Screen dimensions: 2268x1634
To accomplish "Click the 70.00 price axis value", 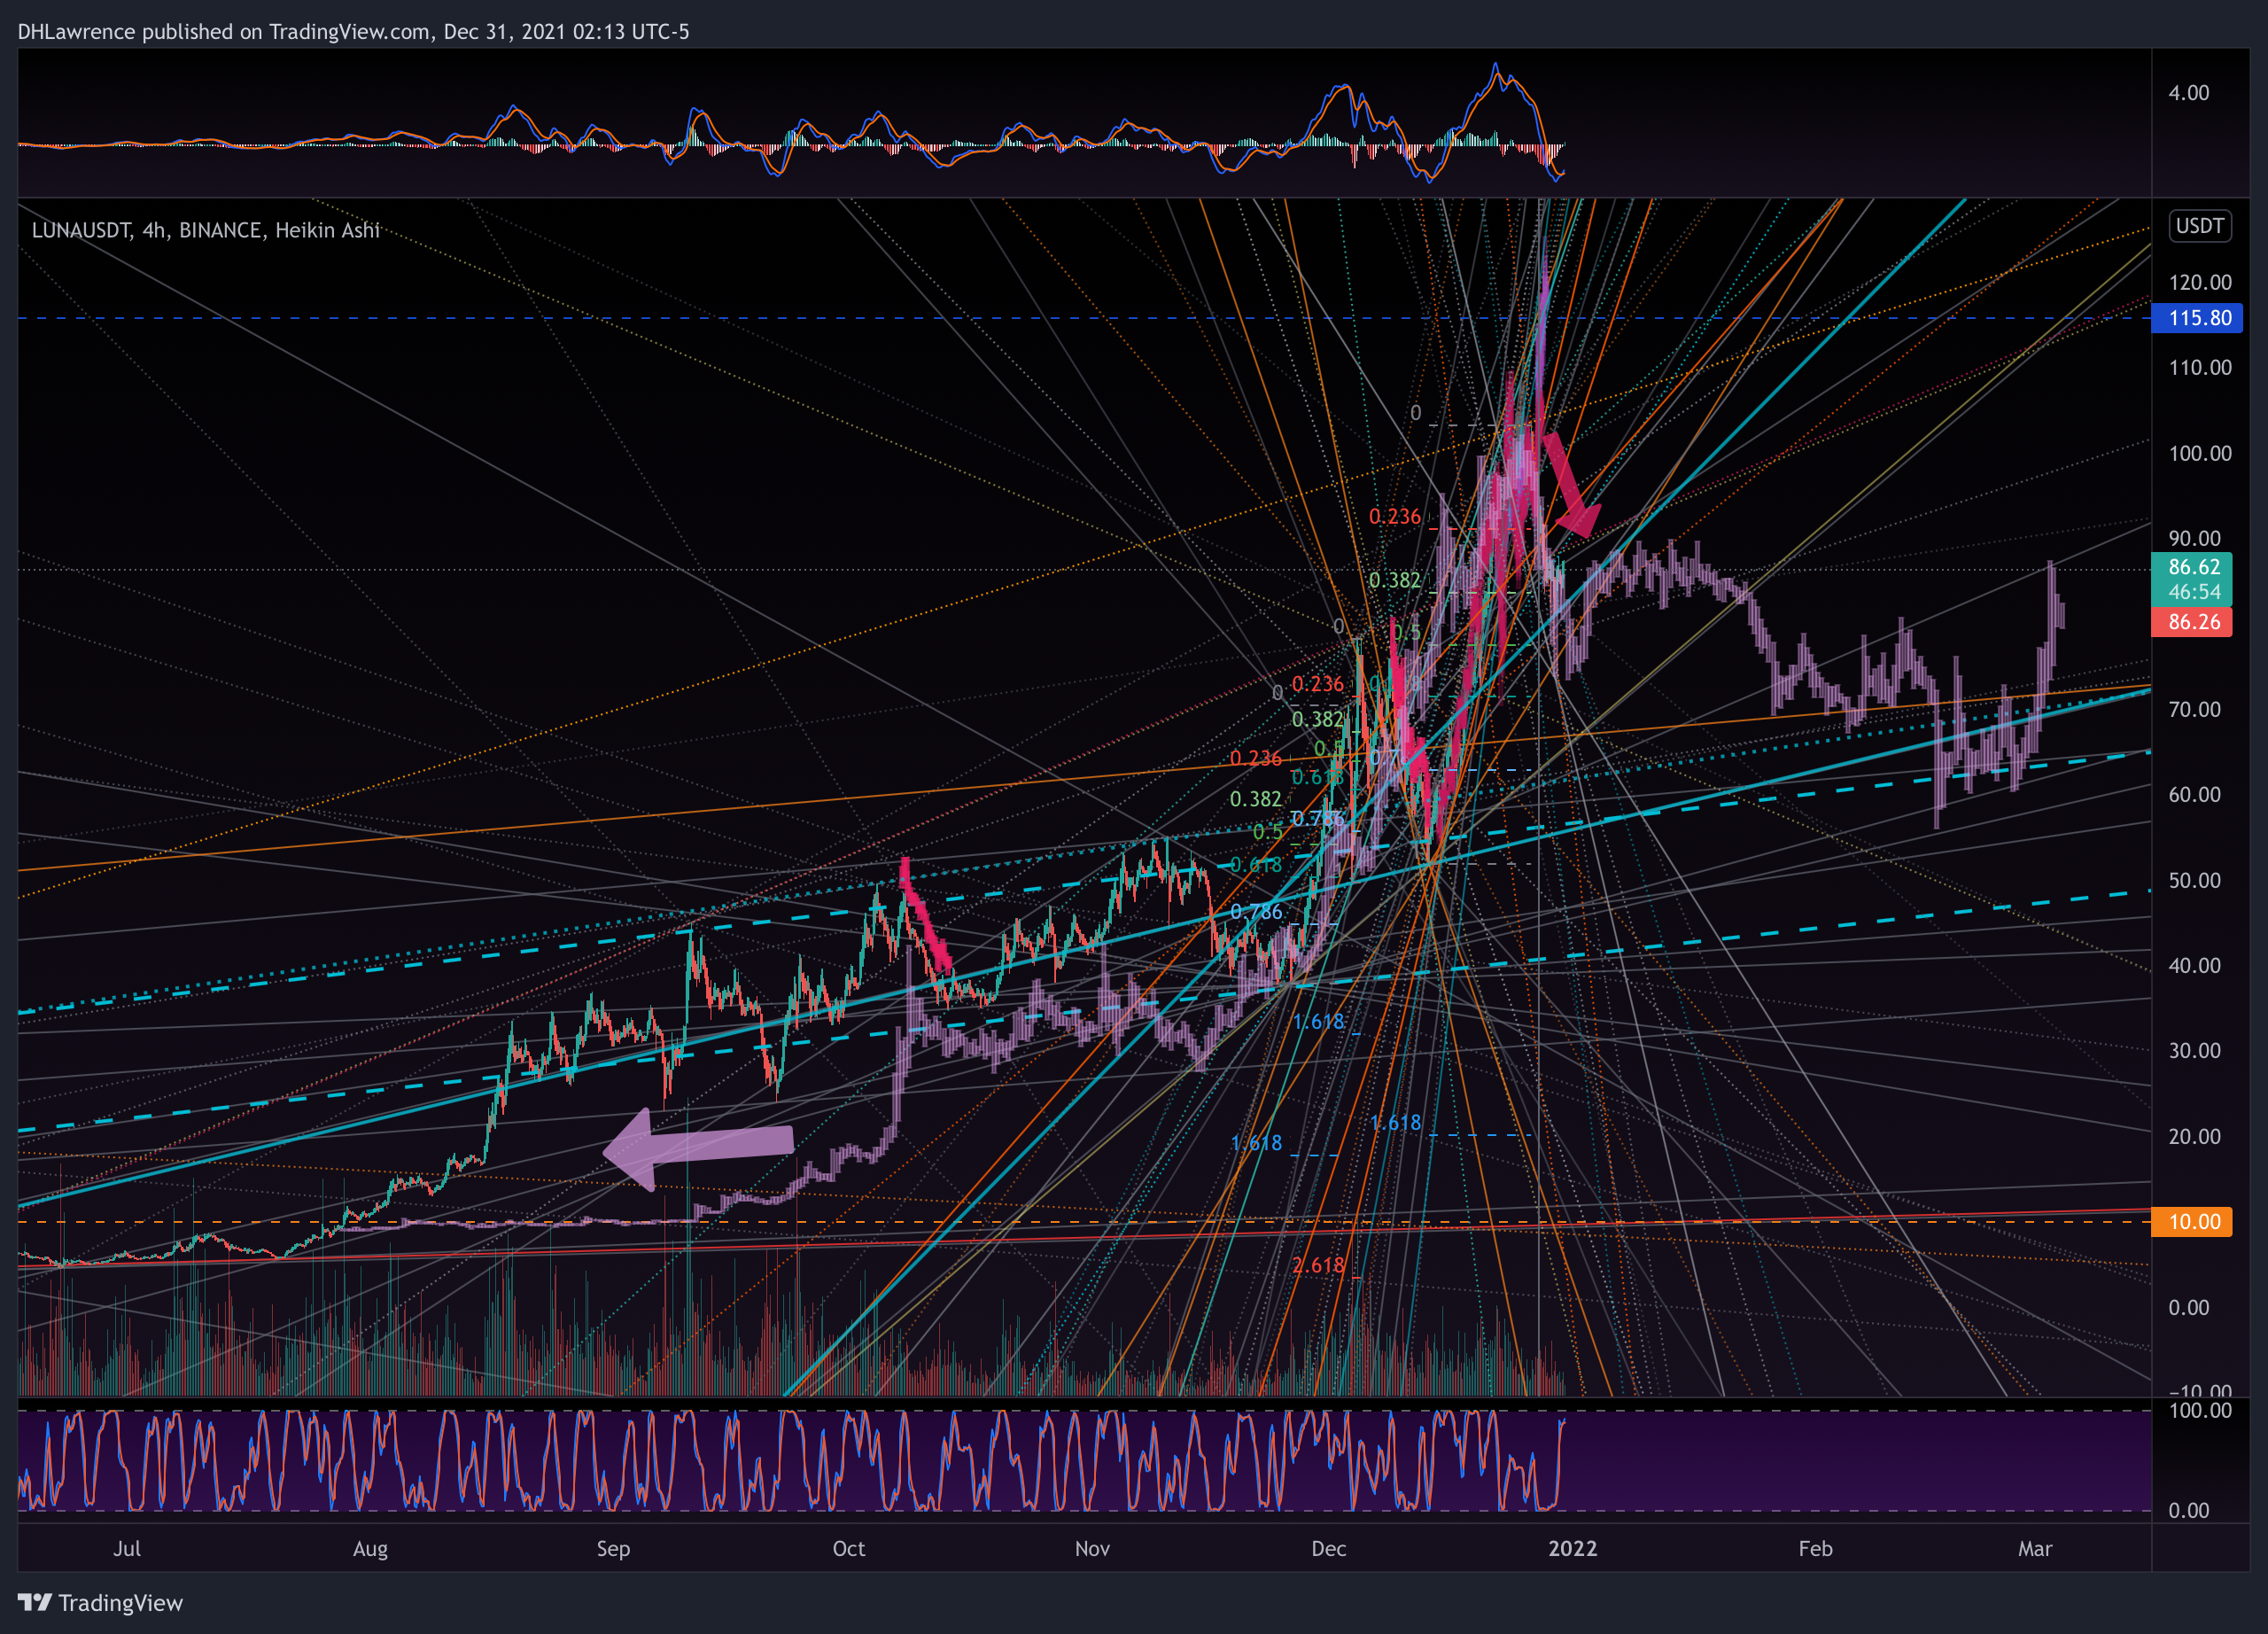I will pyautogui.click(x=2195, y=710).
